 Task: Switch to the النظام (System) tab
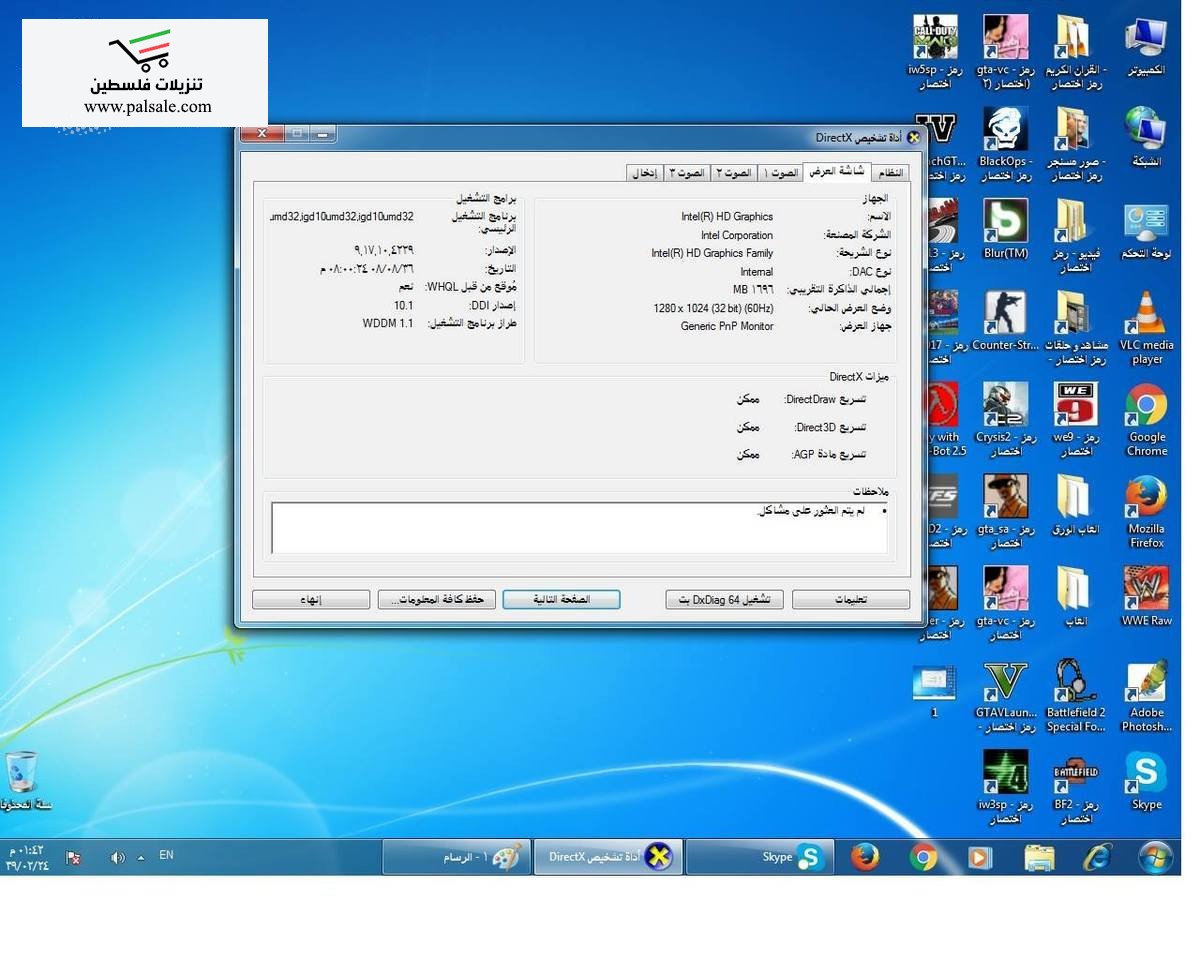[x=890, y=173]
